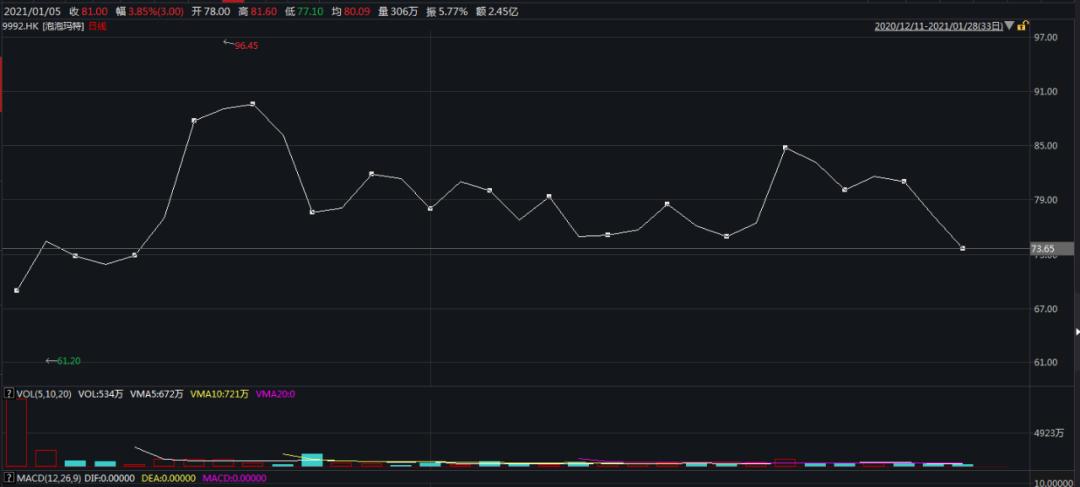Click the DIF:0.00000 readout
1080x487 pixels.
(111, 477)
